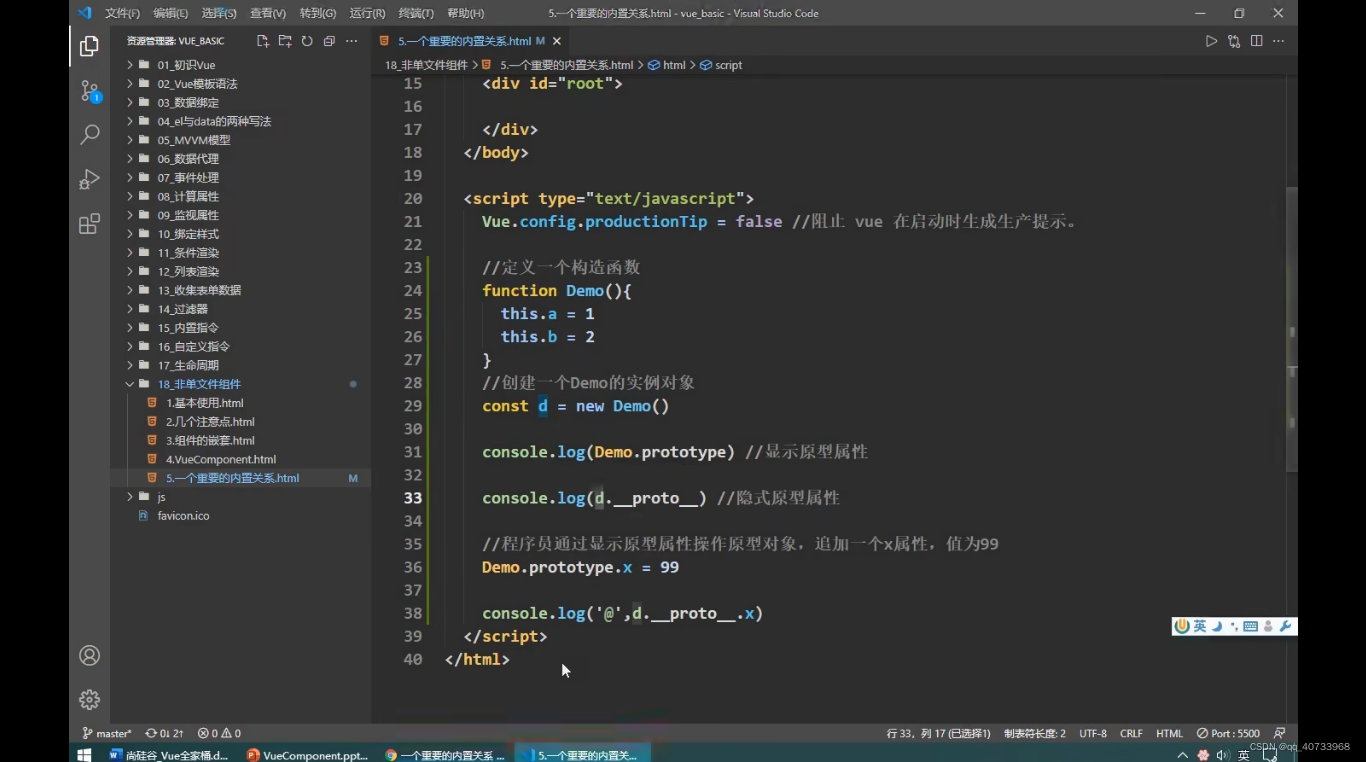Open the Source Control view
Image resolution: width=1366 pixels, height=762 pixels.
(x=89, y=91)
